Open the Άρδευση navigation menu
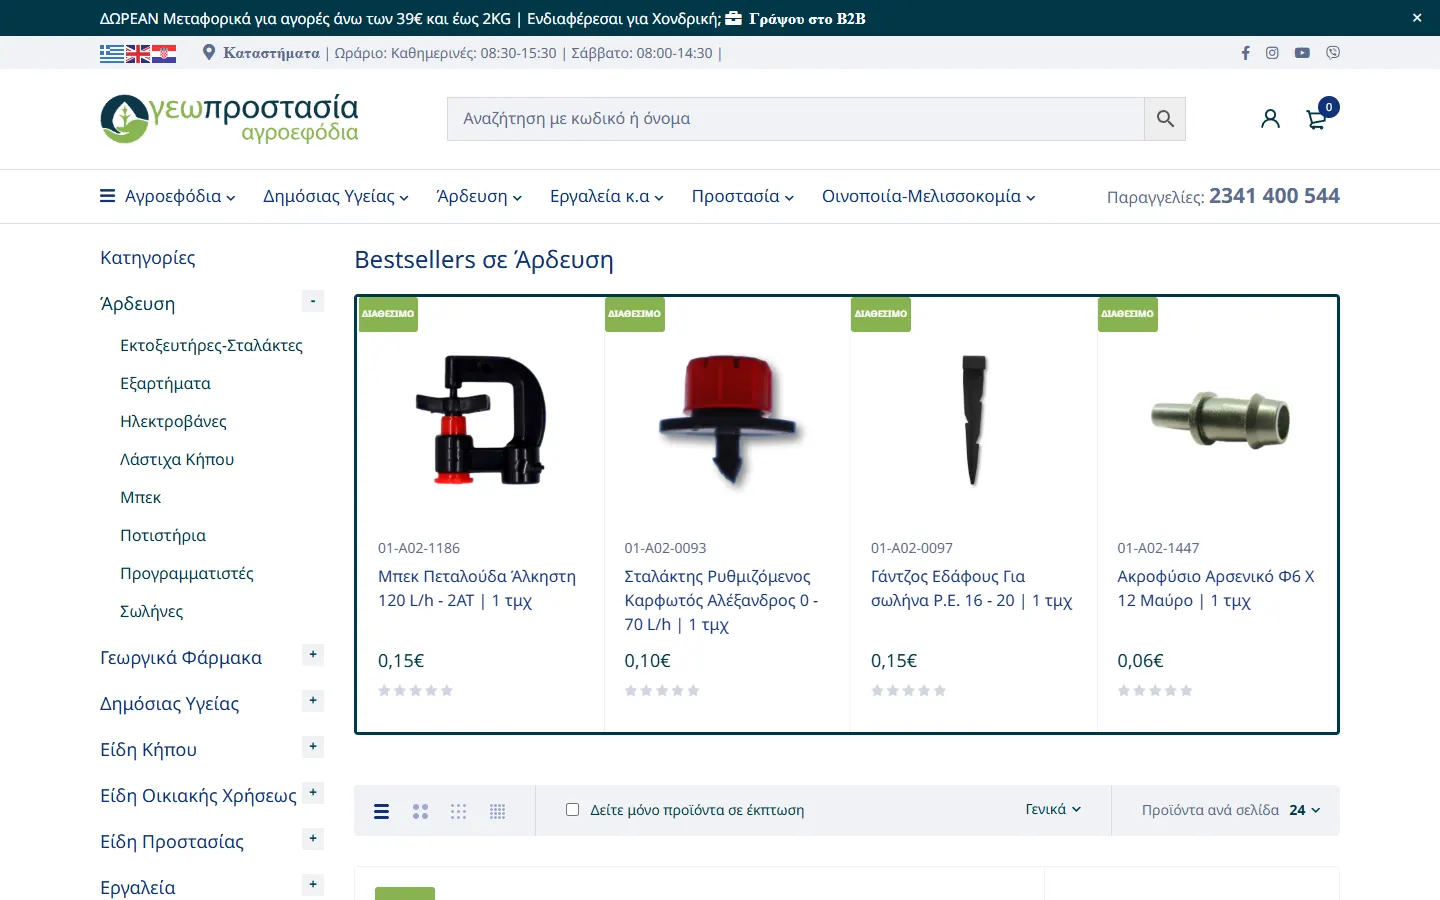 tap(479, 197)
